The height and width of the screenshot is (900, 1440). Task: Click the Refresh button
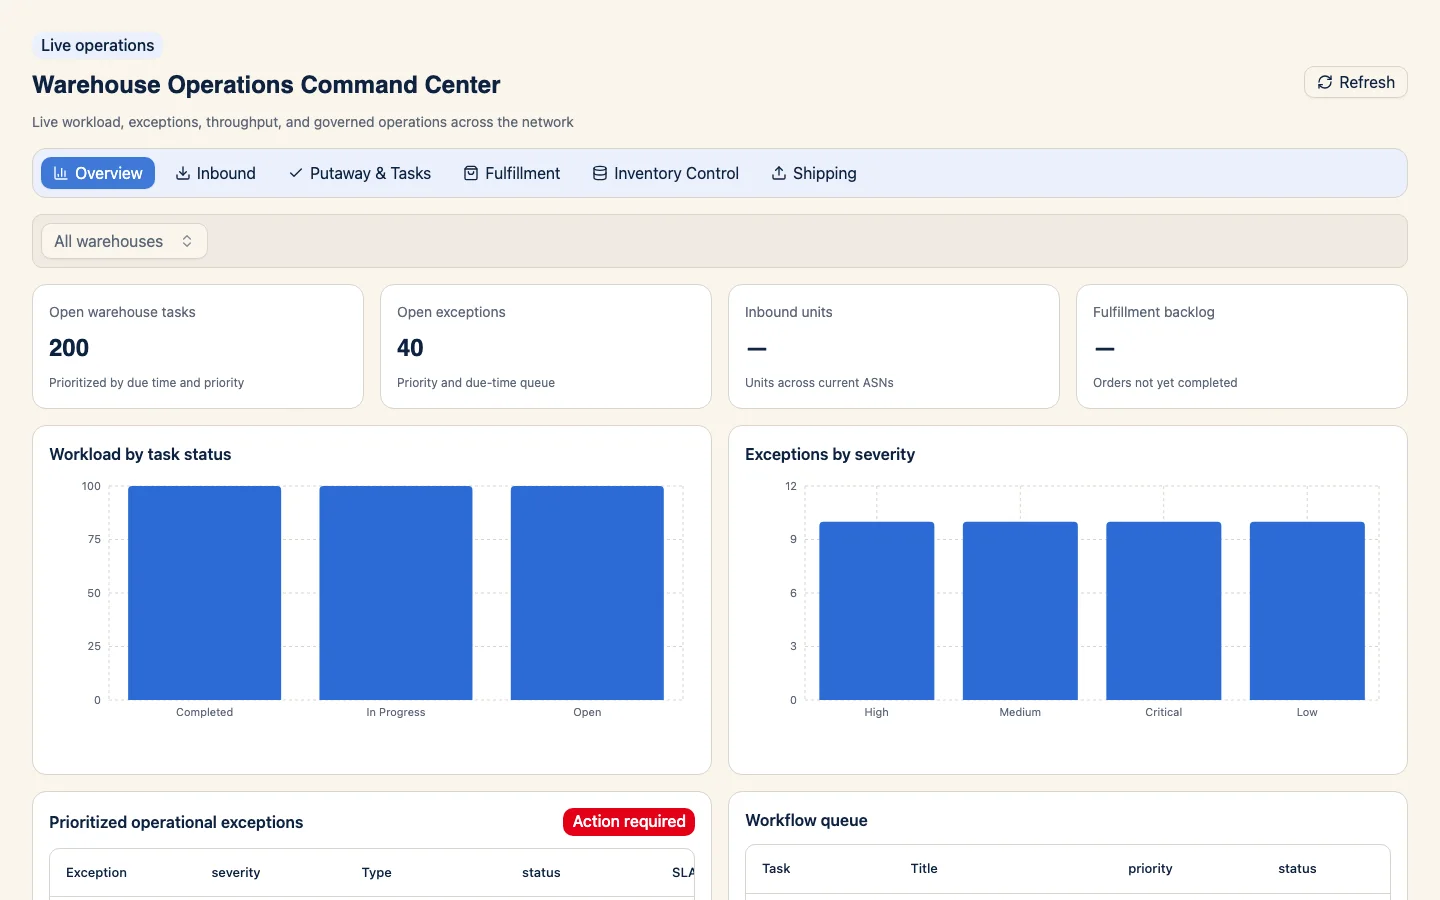(x=1356, y=82)
